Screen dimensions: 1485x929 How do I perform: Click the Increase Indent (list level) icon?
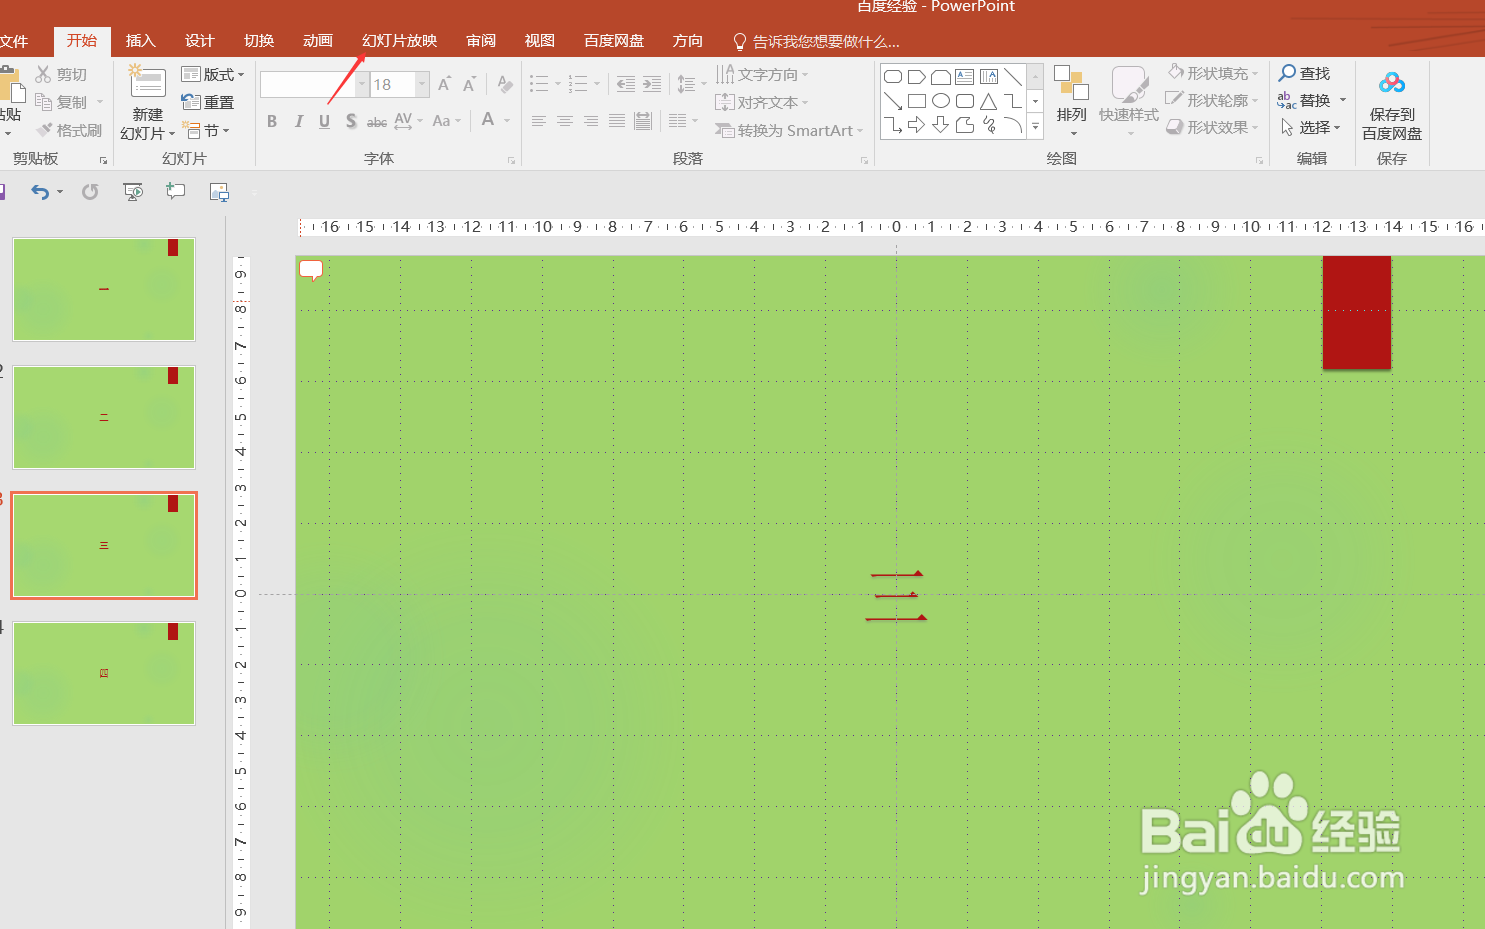pos(652,84)
